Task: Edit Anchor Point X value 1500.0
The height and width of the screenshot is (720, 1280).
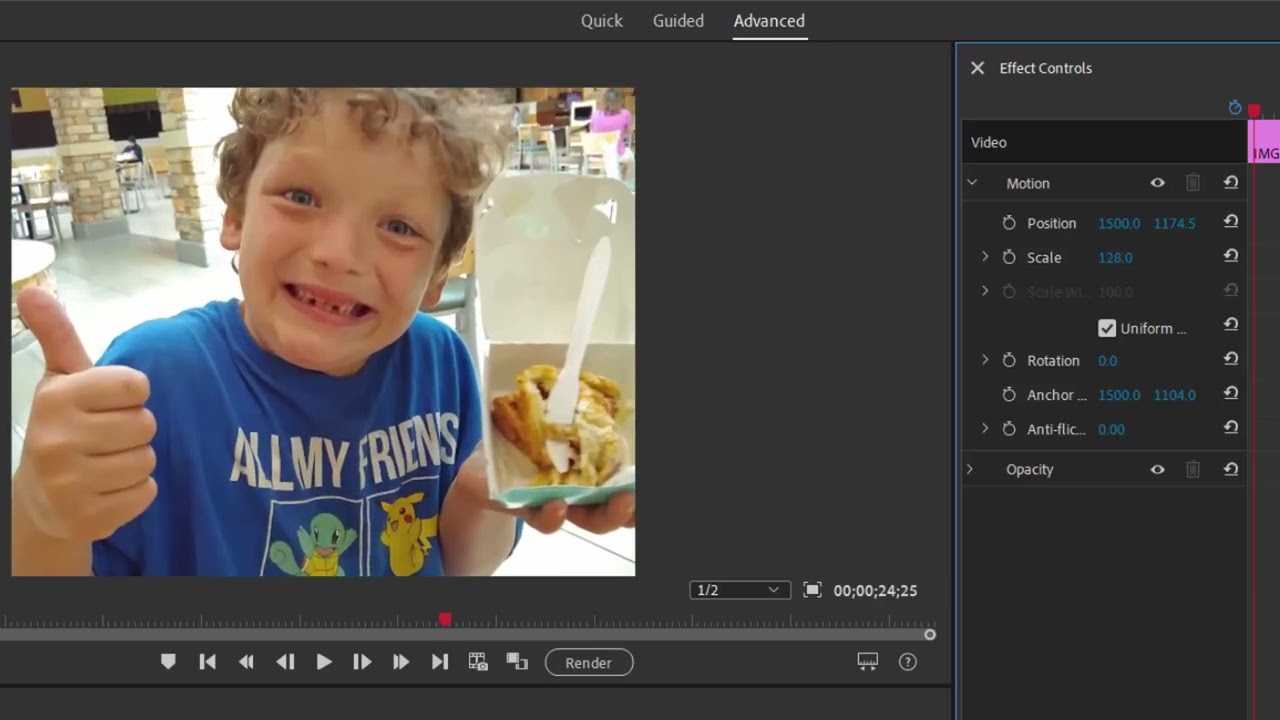Action: point(1119,395)
